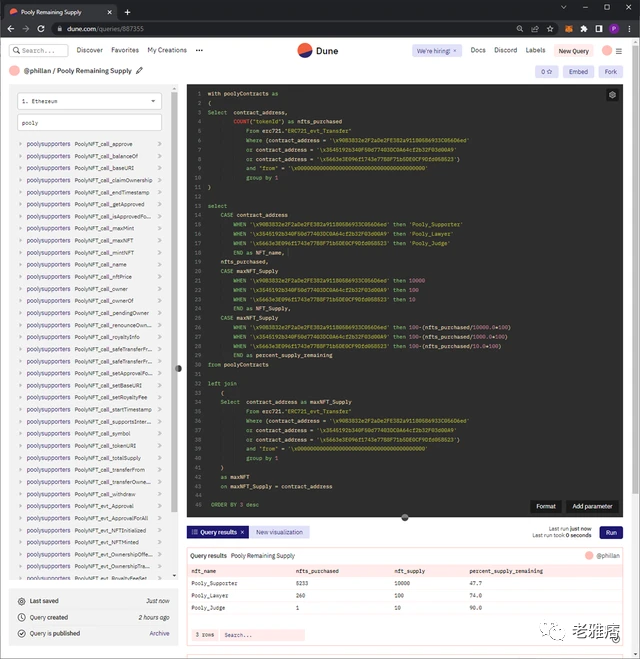This screenshot has height=659, width=640.
Task: Select the Pooly_Lawyer result cell
Action: coord(210,596)
